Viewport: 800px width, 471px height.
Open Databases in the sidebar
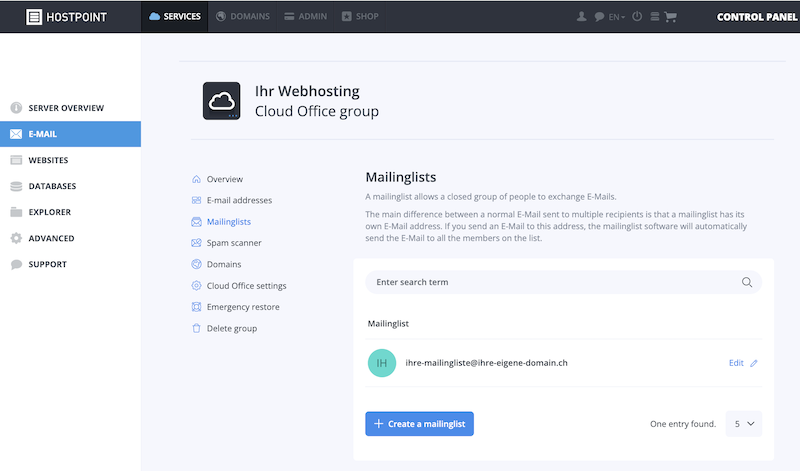pyautogui.click(x=70, y=186)
